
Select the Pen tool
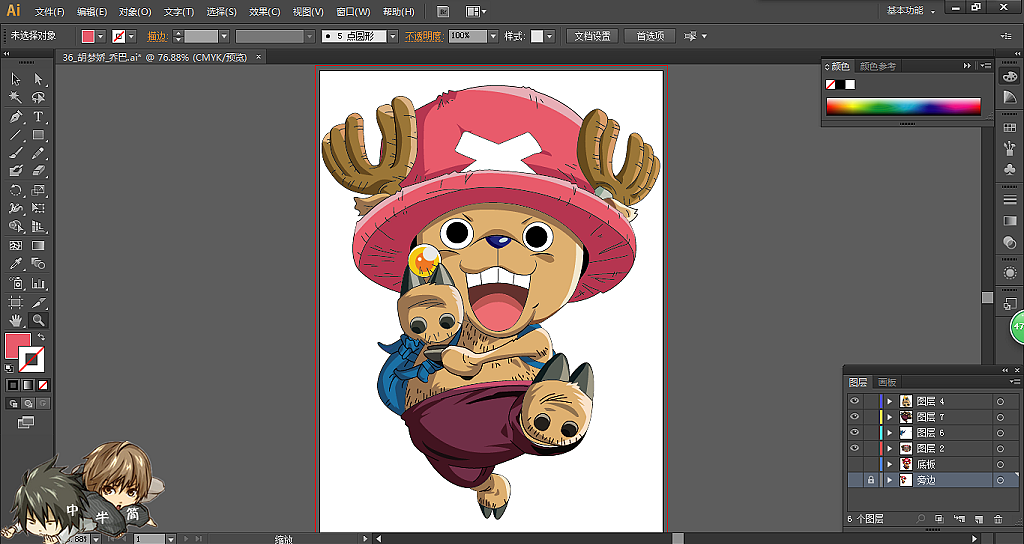click(16, 117)
